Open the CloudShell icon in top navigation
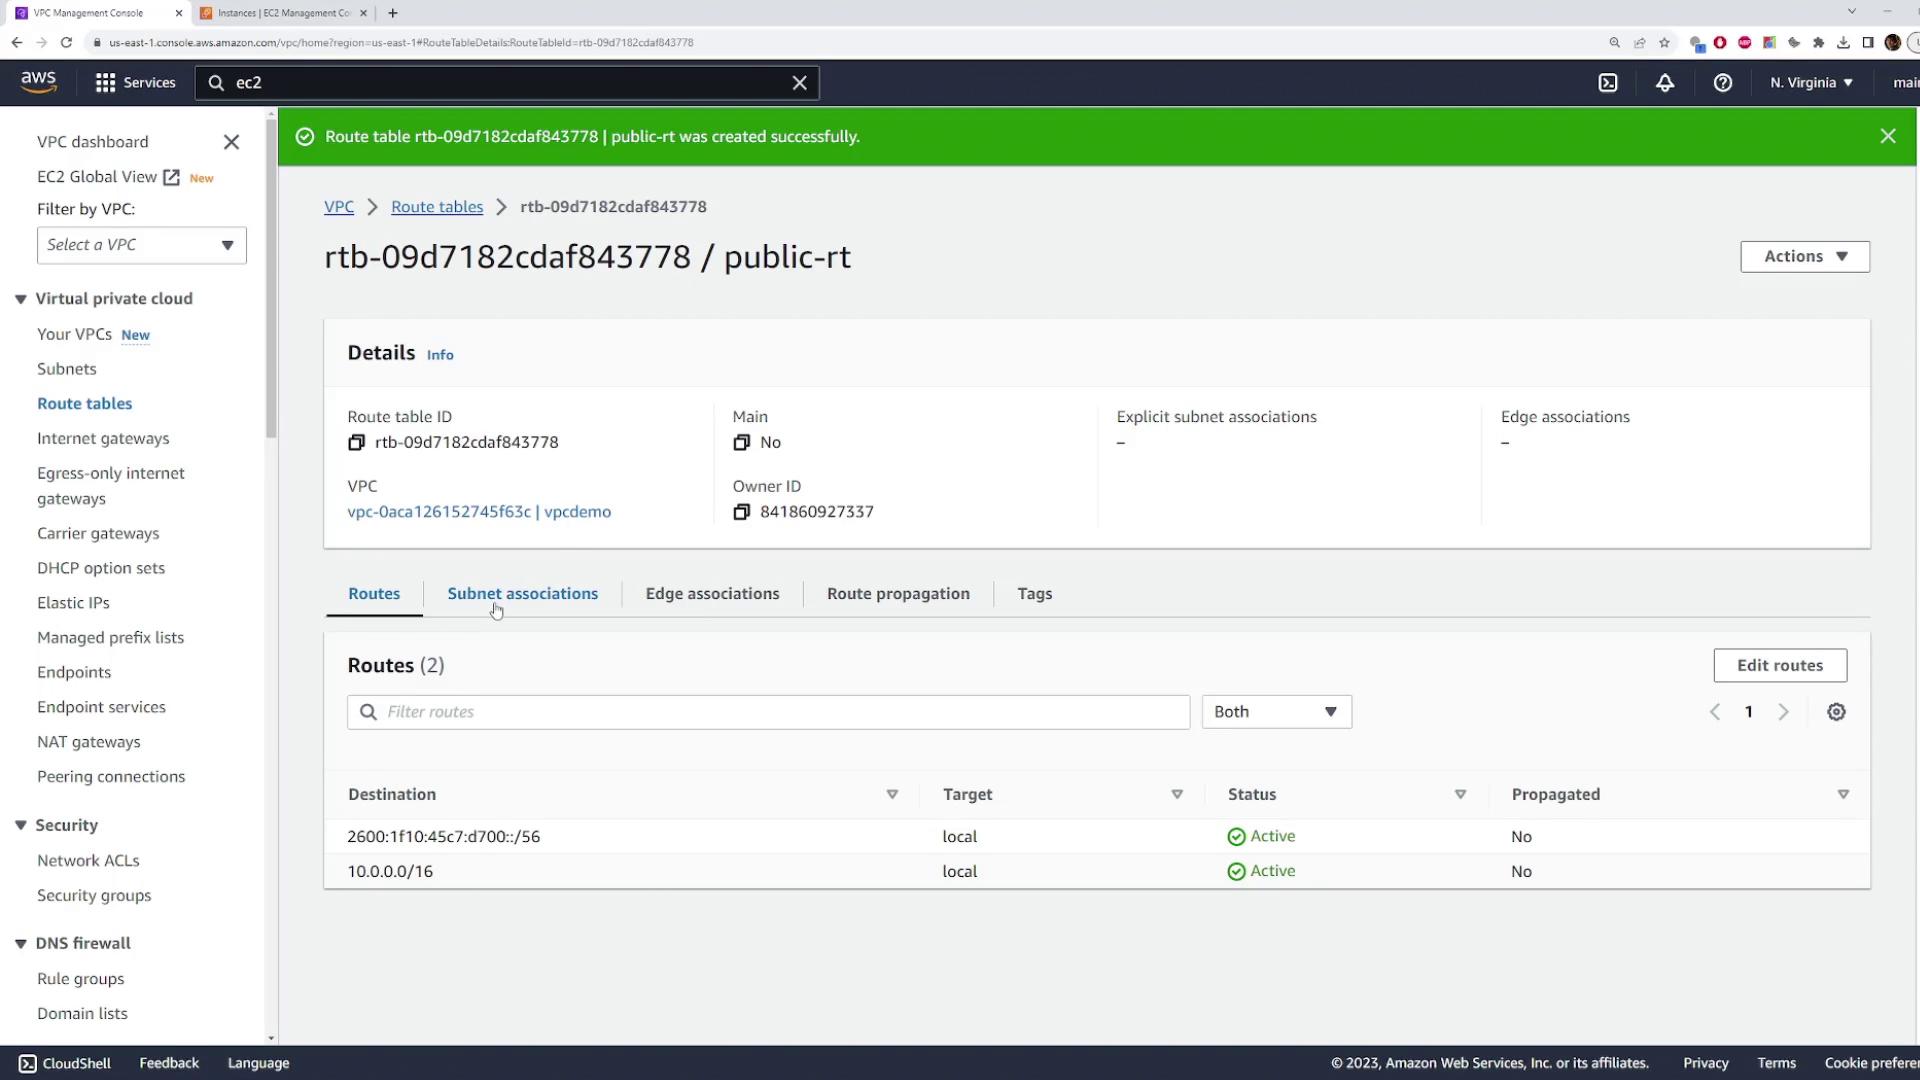The image size is (1920, 1080). click(1607, 83)
